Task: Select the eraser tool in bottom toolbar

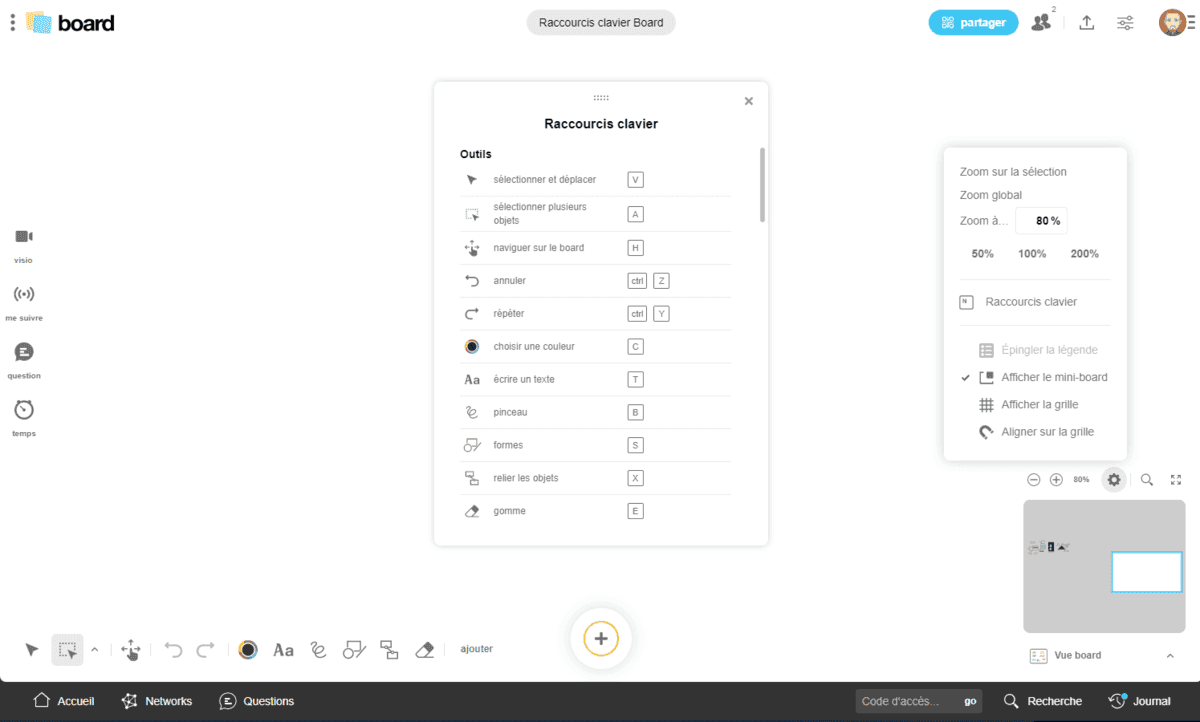Action: pyautogui.click(x=424, y=650)
